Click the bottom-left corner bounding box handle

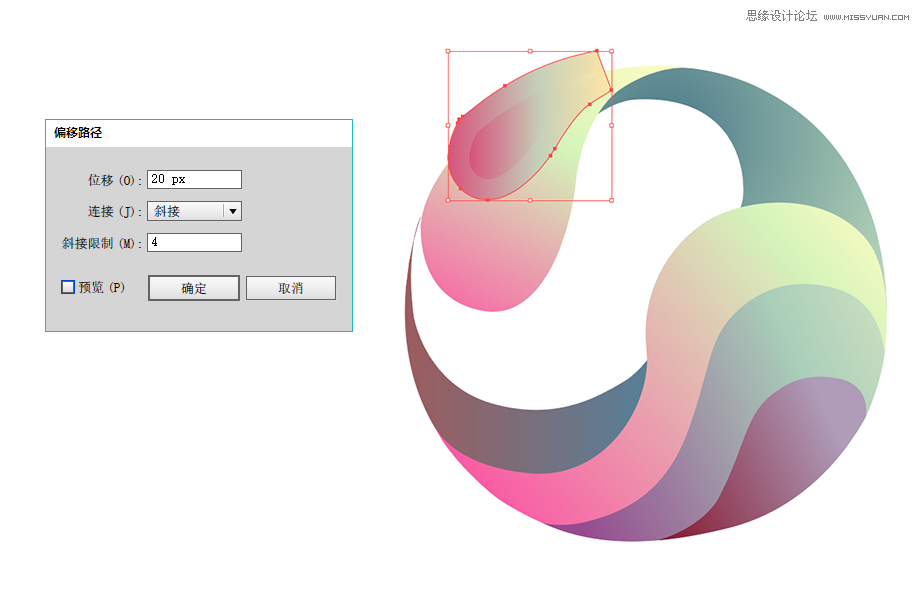pos(448,201)
